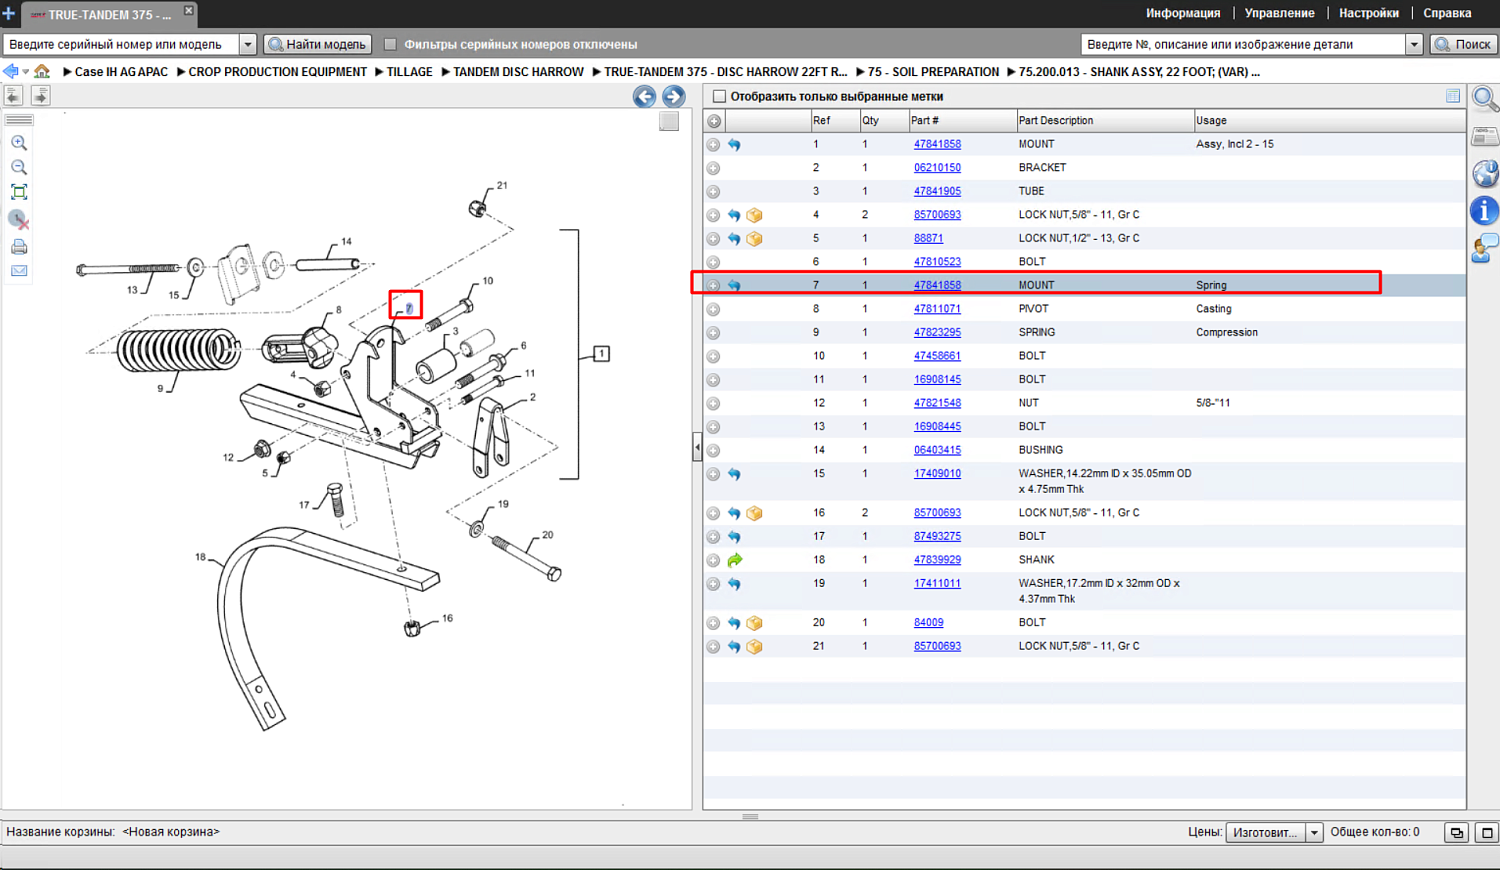Screen dimensions: 1500x870
Task: Open the table column settings icon
Action: [x=1453, y=96]
